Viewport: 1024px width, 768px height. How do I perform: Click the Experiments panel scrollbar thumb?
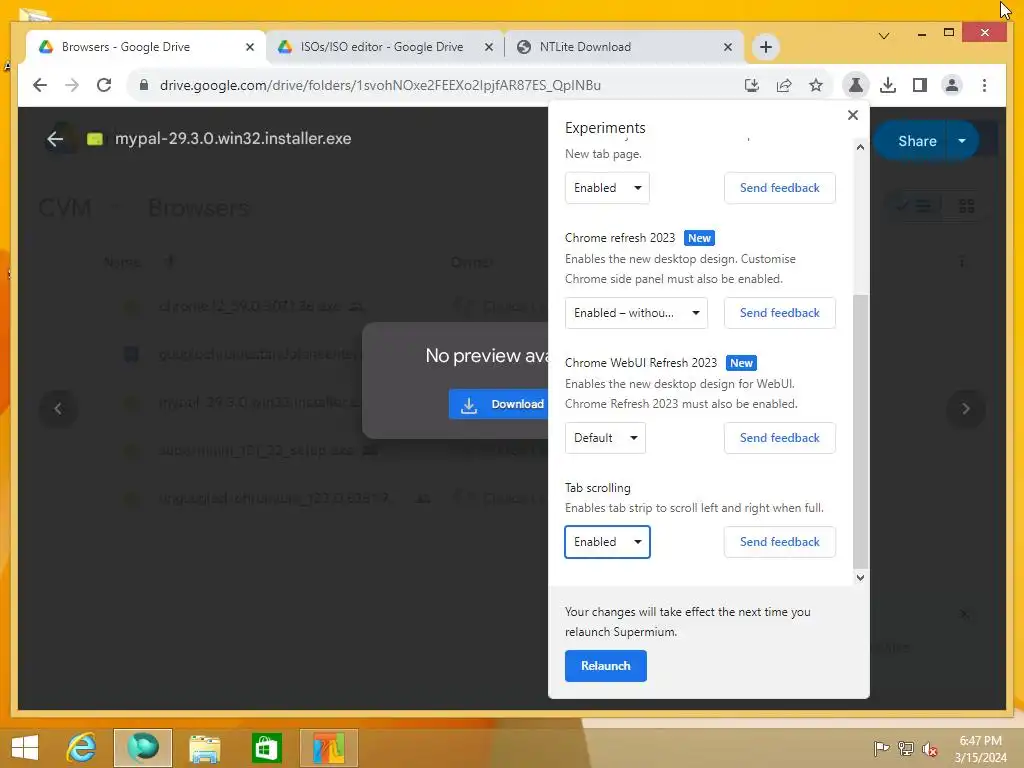click(861, 431)
